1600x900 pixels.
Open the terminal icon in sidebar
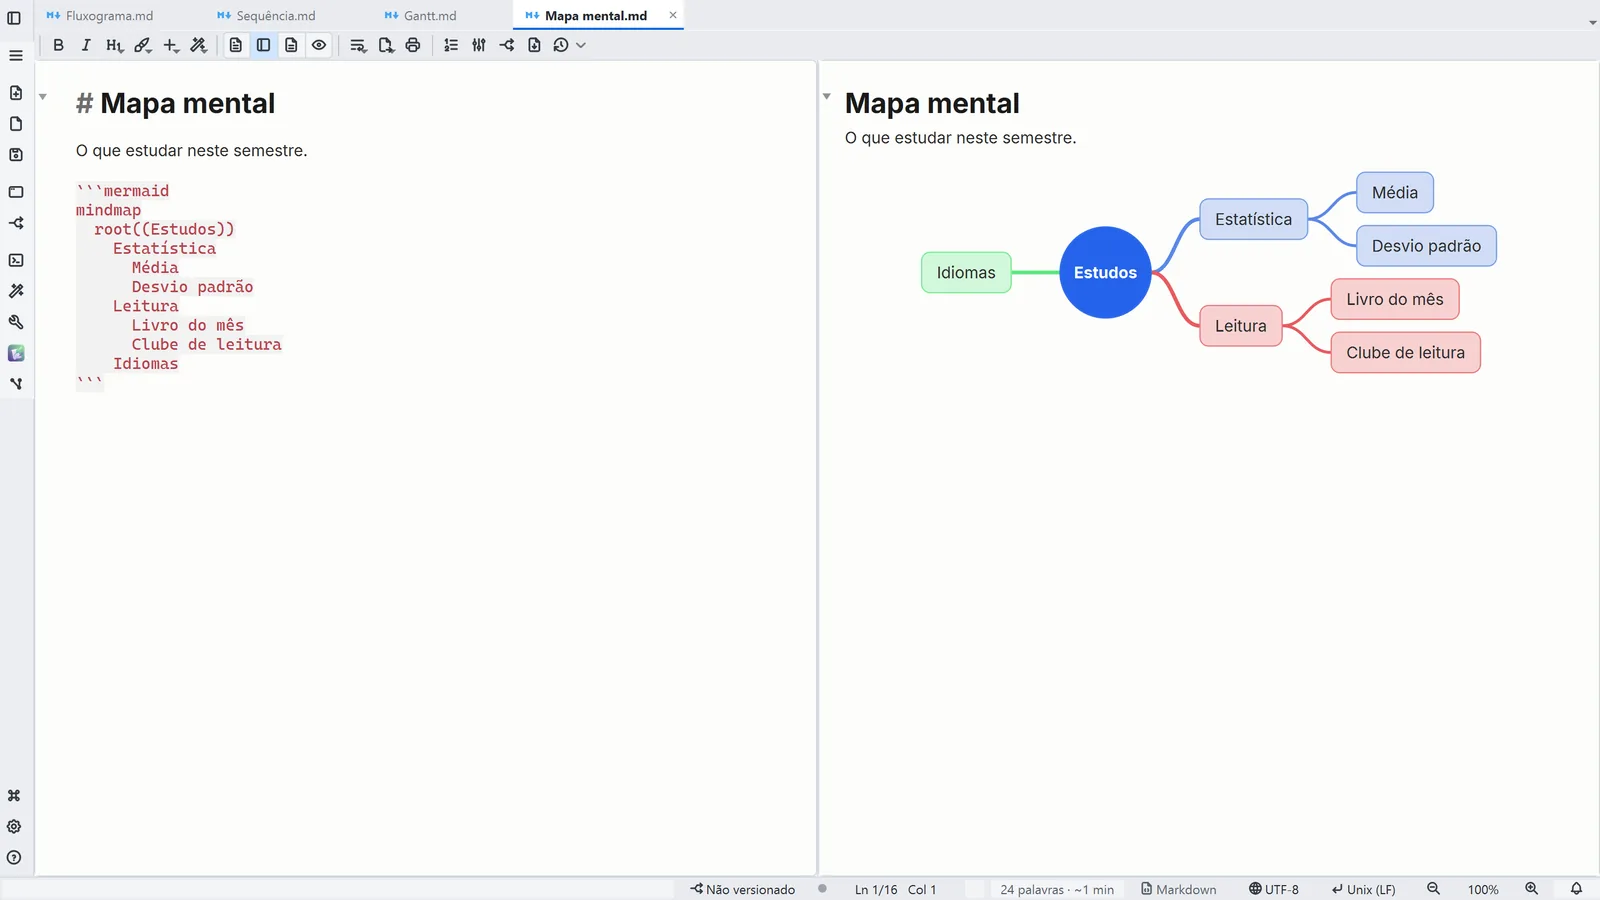[16, 260]
